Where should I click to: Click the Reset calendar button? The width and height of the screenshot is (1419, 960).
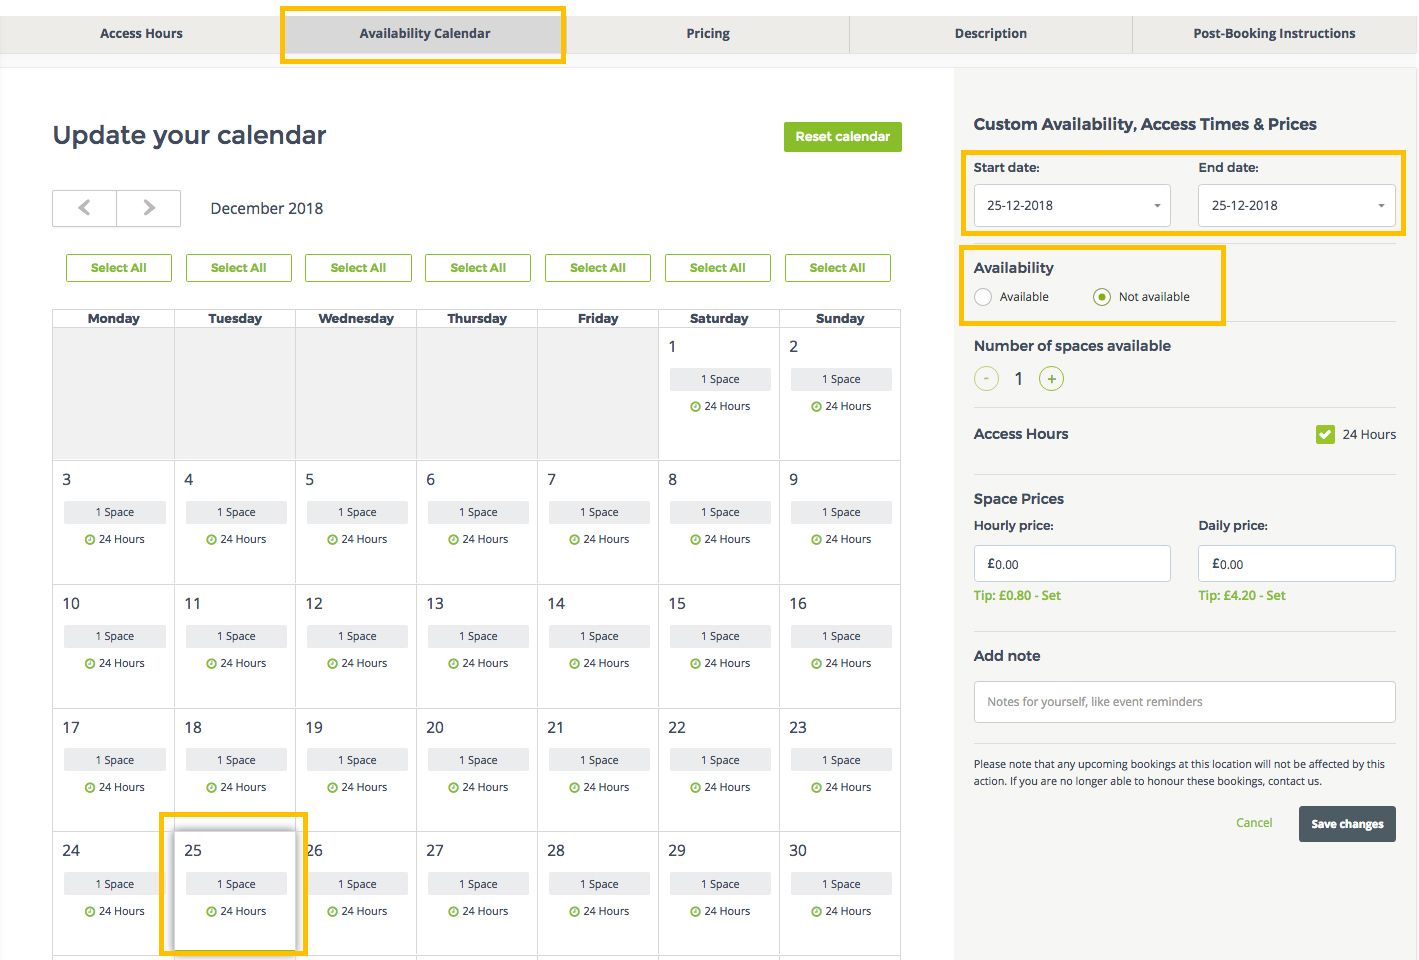842,136
